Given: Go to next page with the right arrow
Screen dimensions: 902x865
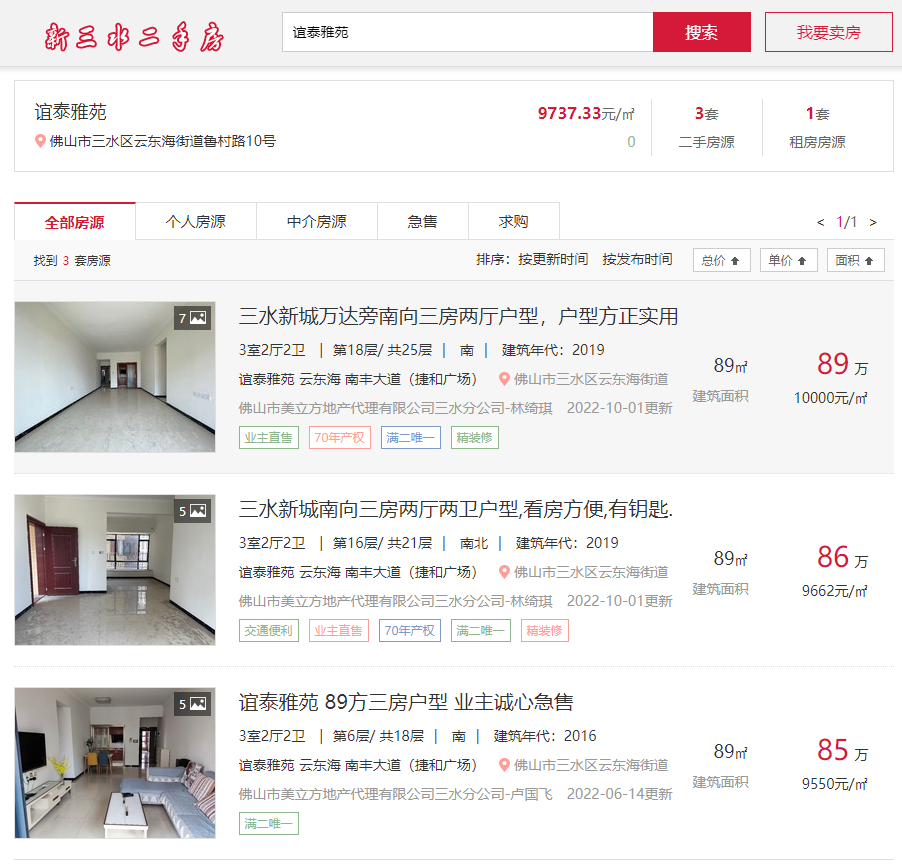Looking at the screenshot, I should 873,222.
